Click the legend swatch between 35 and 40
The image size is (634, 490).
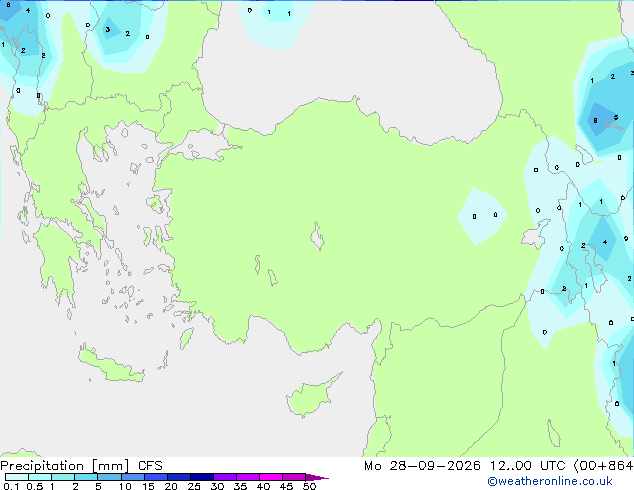pos(247,477)
